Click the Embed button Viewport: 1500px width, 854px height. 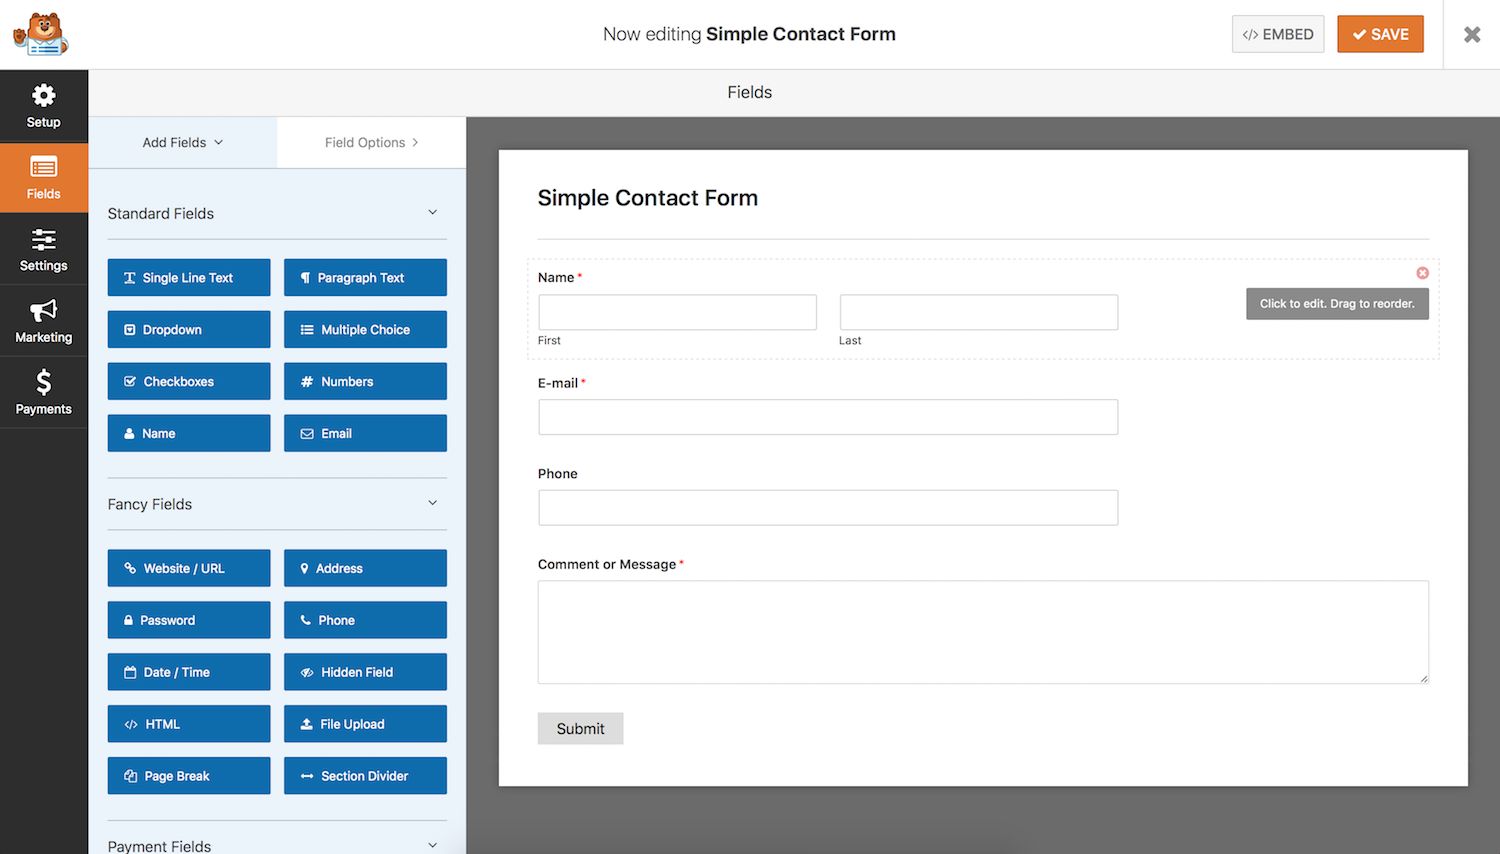1277,34
